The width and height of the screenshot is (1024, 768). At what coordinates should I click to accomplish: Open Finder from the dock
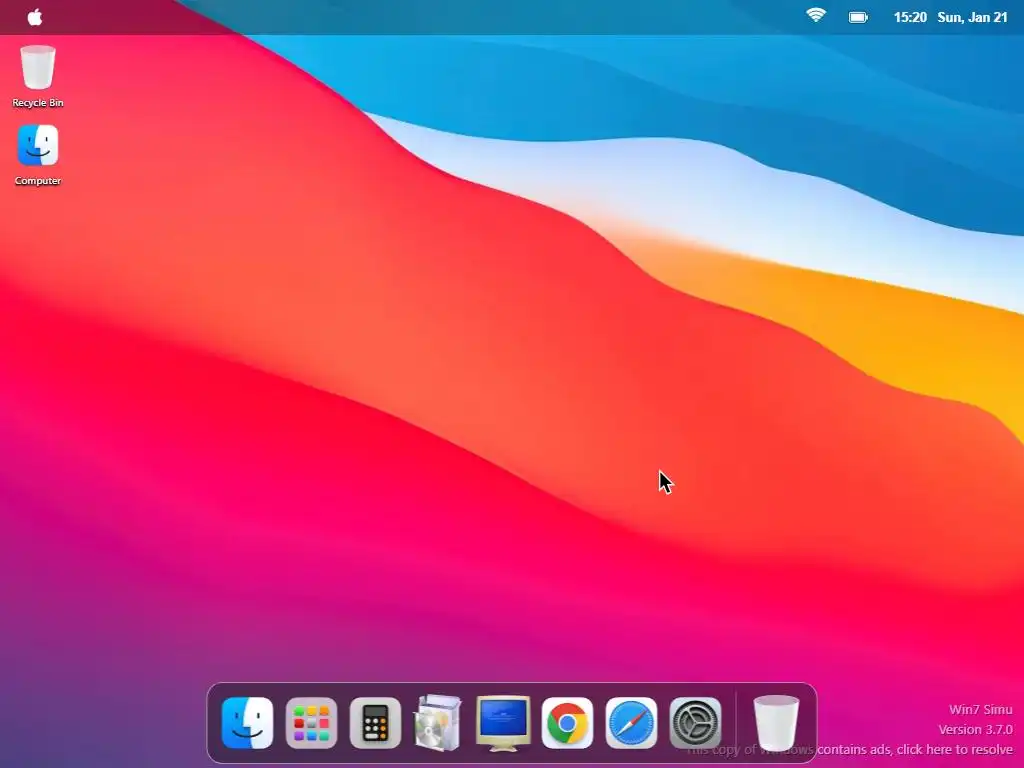[x=248, y=723]
